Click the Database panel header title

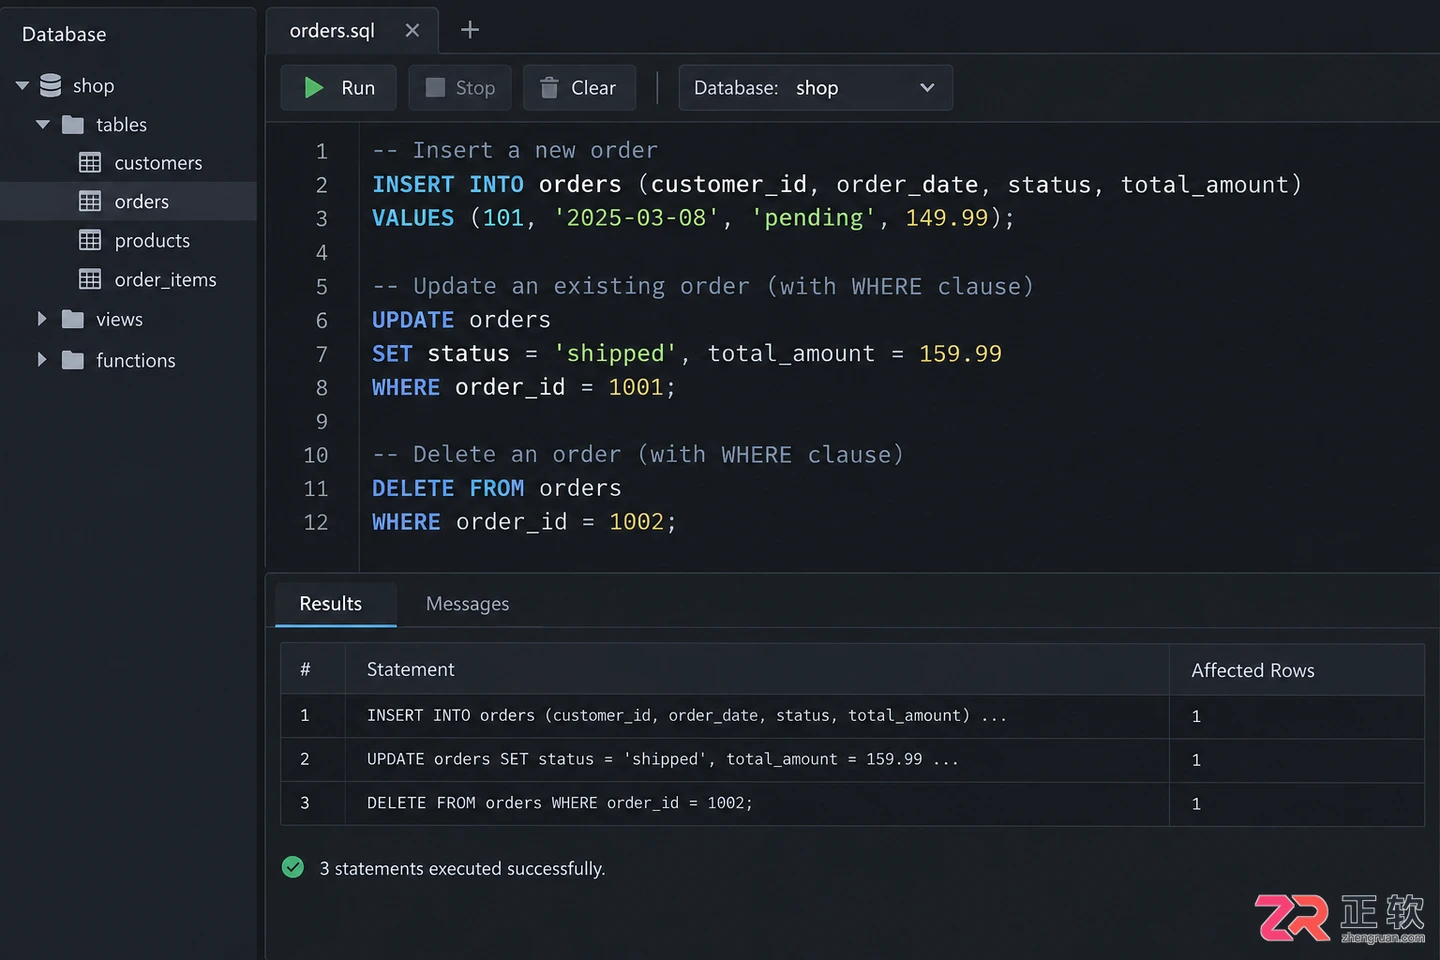click(x=64, y=34)
